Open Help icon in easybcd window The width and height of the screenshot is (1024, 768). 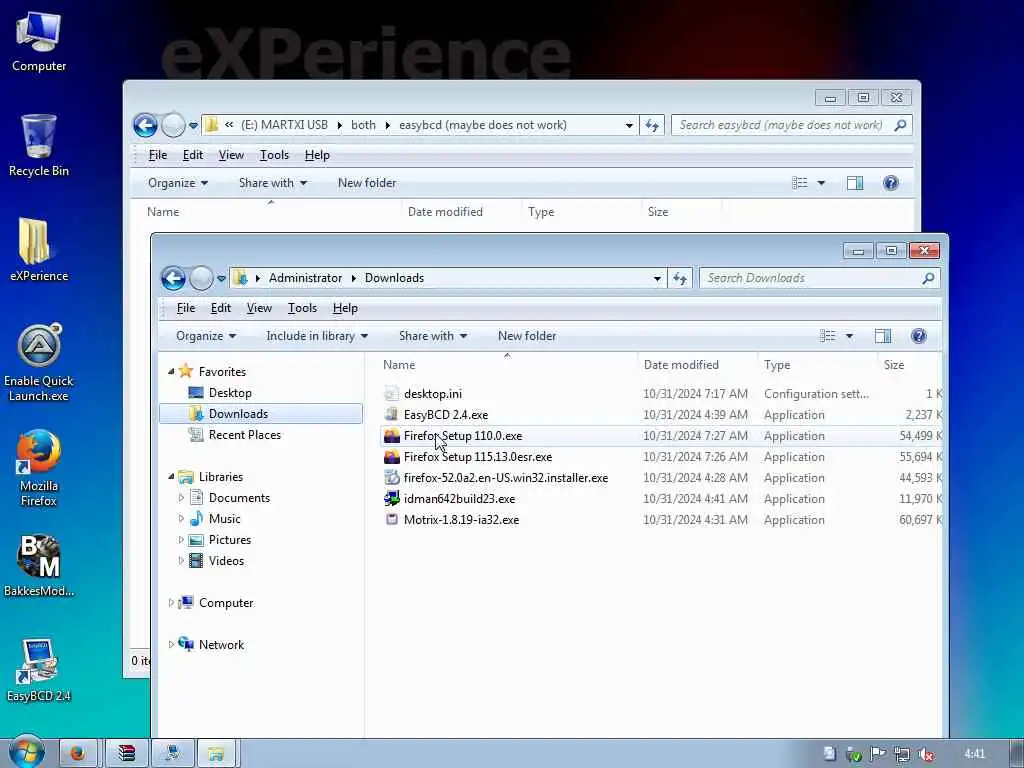[x=890, y=183]
